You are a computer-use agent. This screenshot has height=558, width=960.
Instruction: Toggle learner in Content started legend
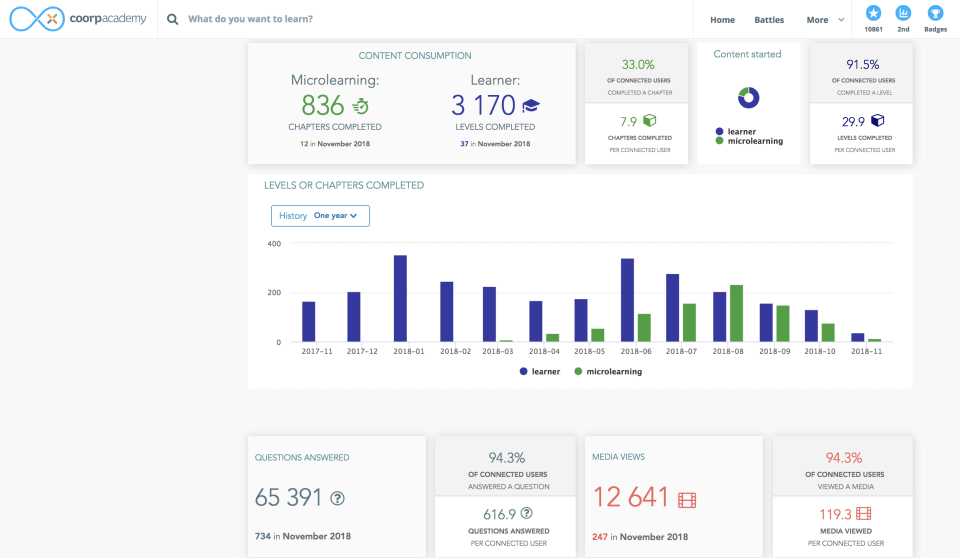click(x=735, y=131)
